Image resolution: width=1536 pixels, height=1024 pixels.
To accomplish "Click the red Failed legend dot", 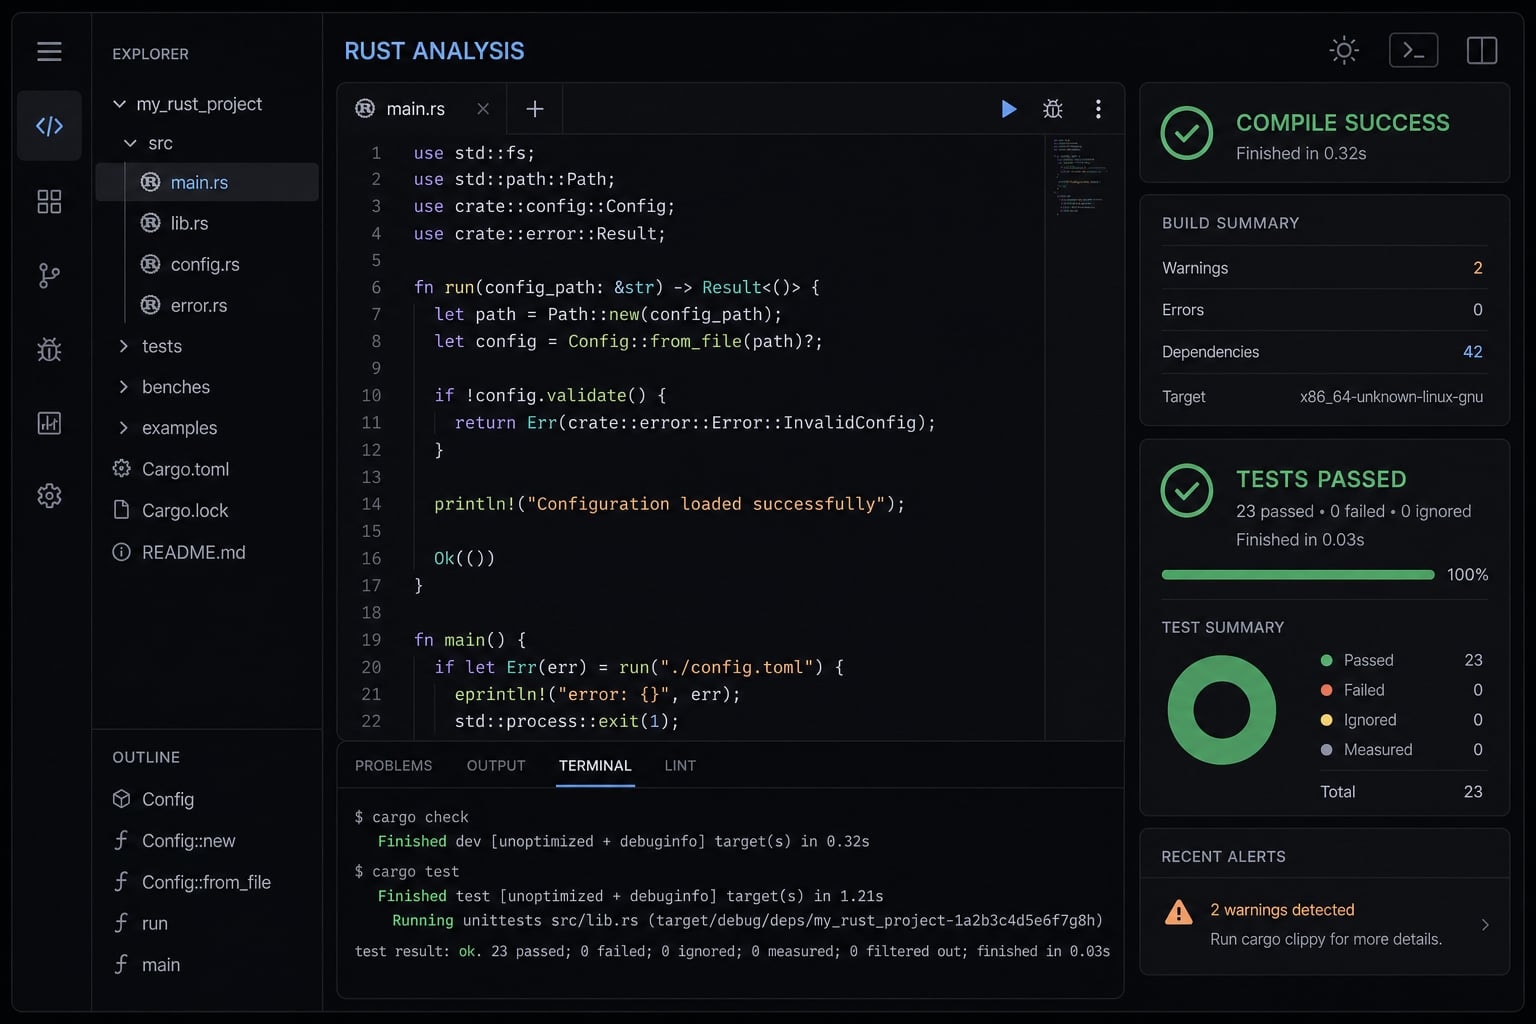I will pyautogui.click(x=1327, y=690).
